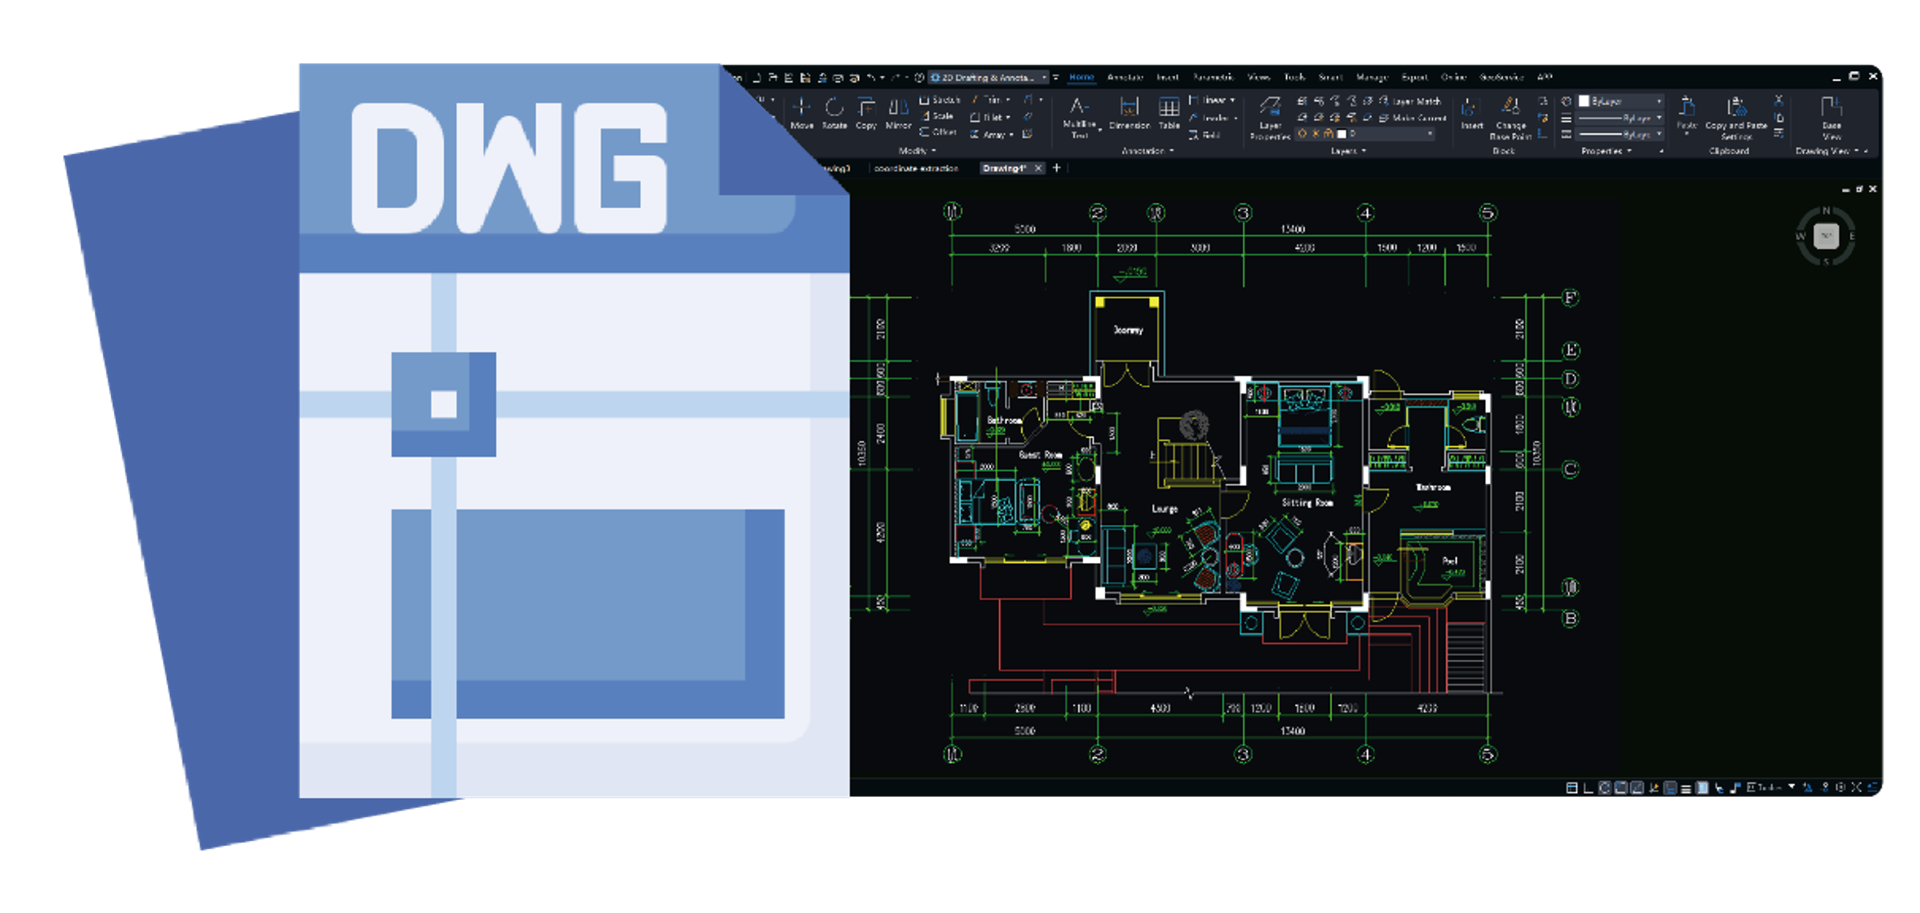Open the workspace selector dropdown
This screenshot has height=913, width=1920.
click(989, 77)
